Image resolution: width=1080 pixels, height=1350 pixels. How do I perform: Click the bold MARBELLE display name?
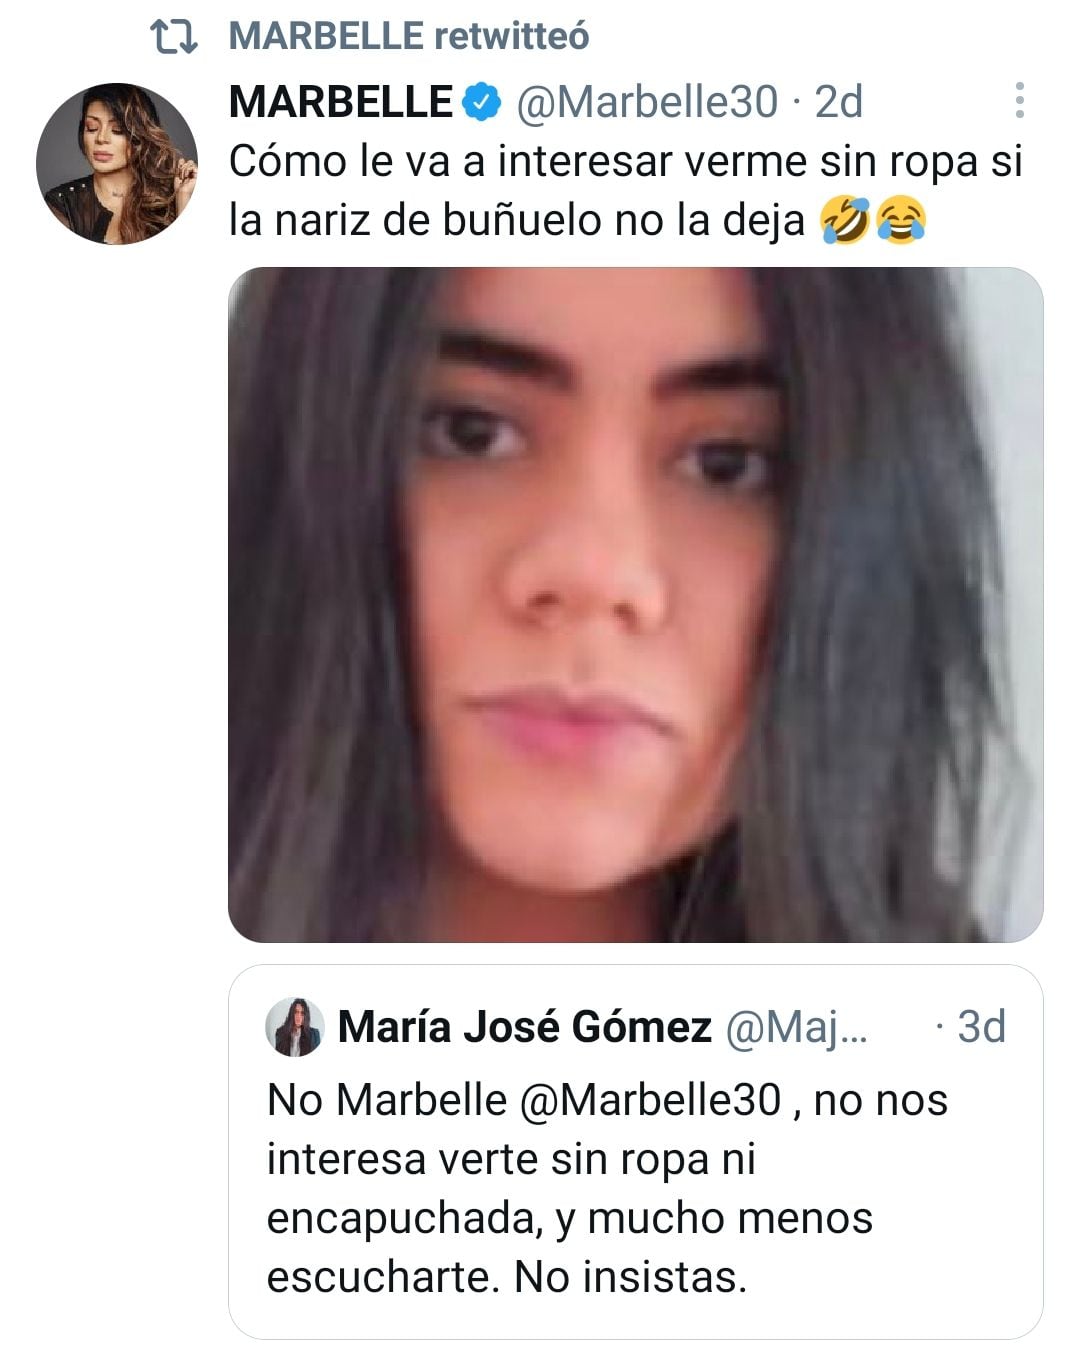(x=341, y=101)
